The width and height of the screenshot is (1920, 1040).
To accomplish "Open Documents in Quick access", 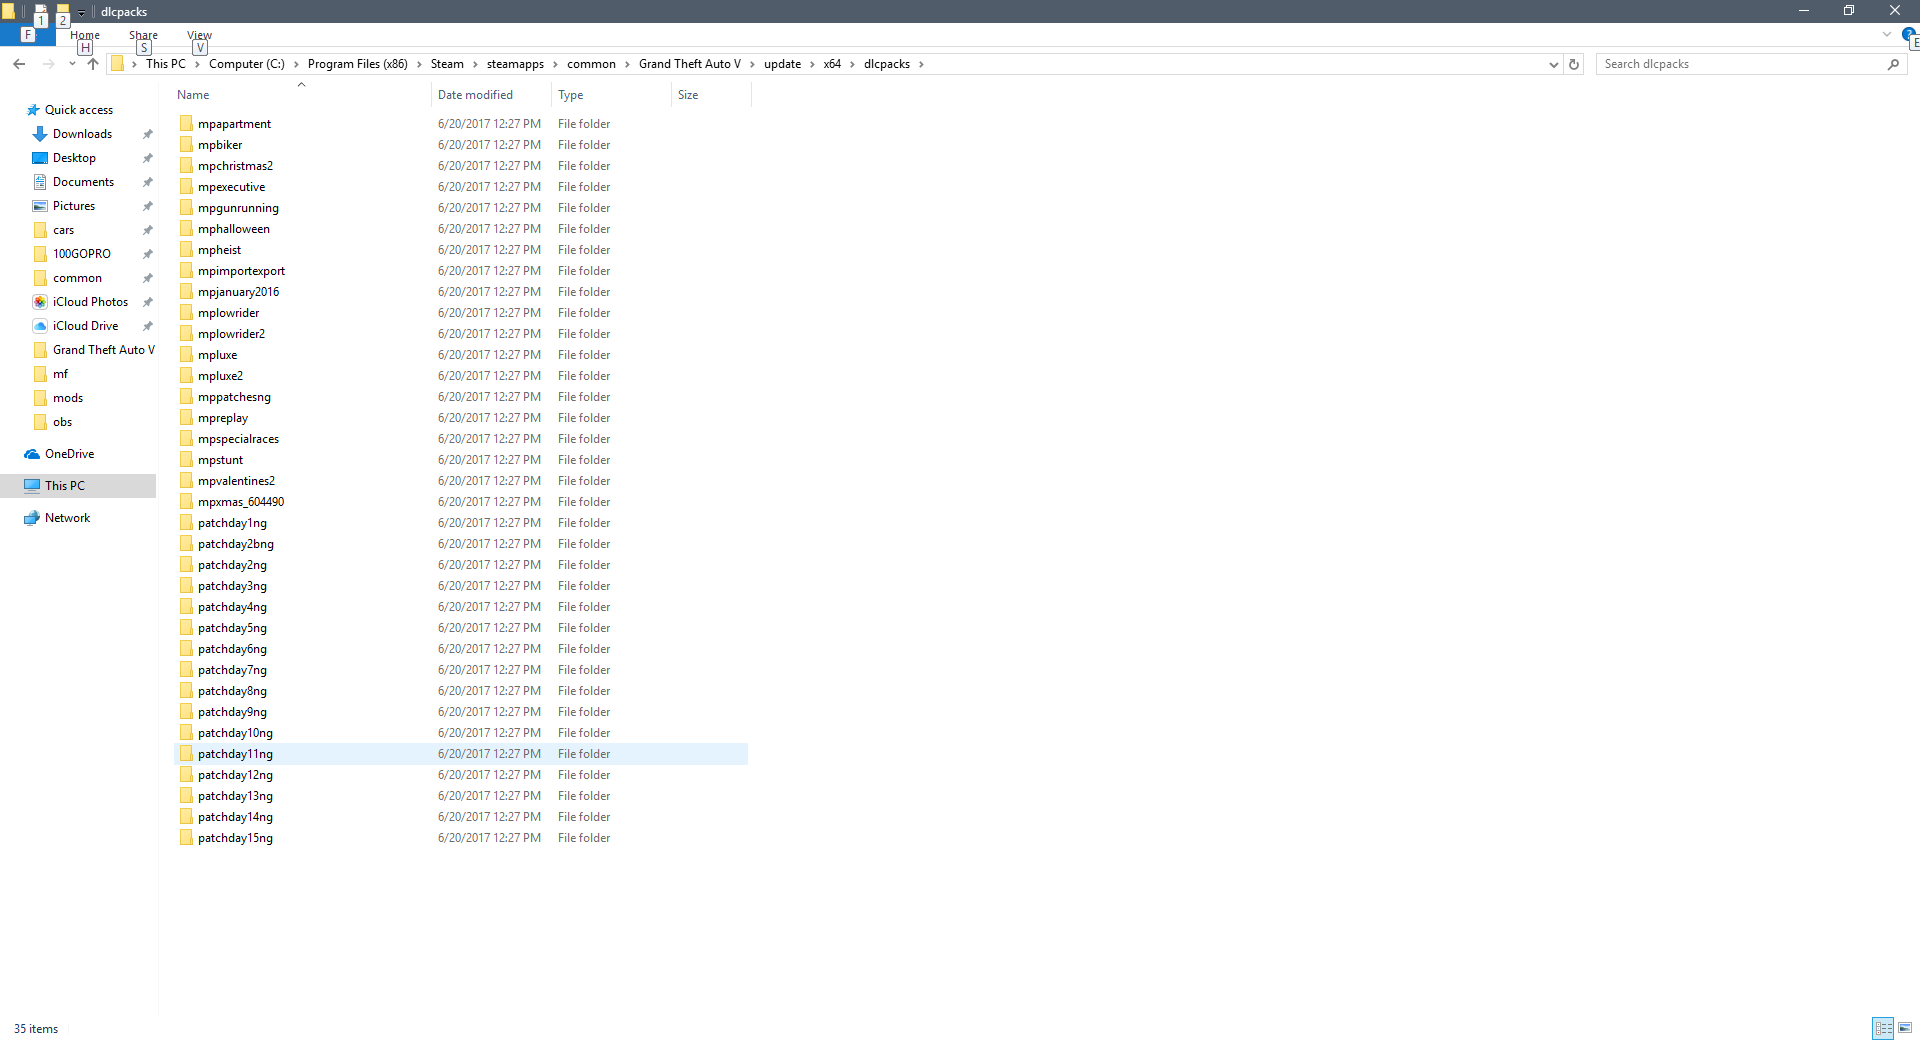I will tap(83, 182).
